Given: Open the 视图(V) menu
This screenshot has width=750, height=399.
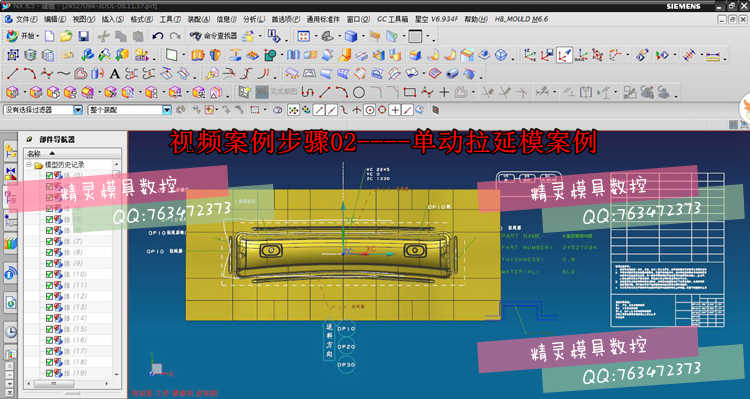Looking at the screenshot, I should pos(84,20).
